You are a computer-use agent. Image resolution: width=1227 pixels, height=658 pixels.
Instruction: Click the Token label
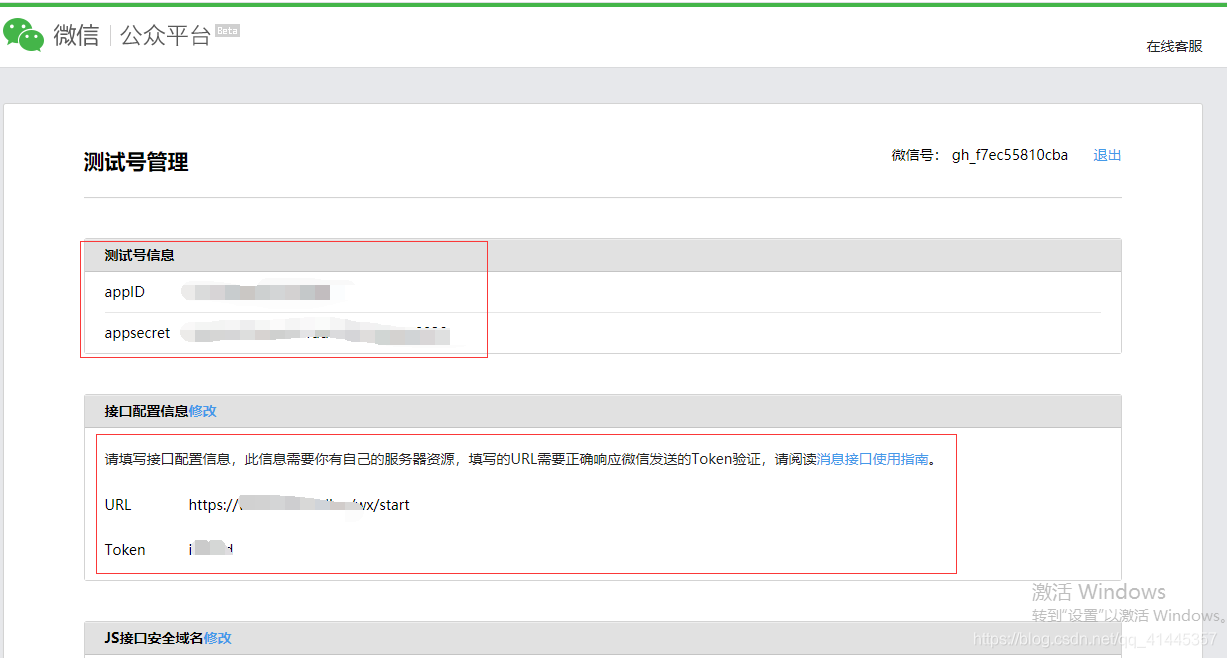click(125, 550)
